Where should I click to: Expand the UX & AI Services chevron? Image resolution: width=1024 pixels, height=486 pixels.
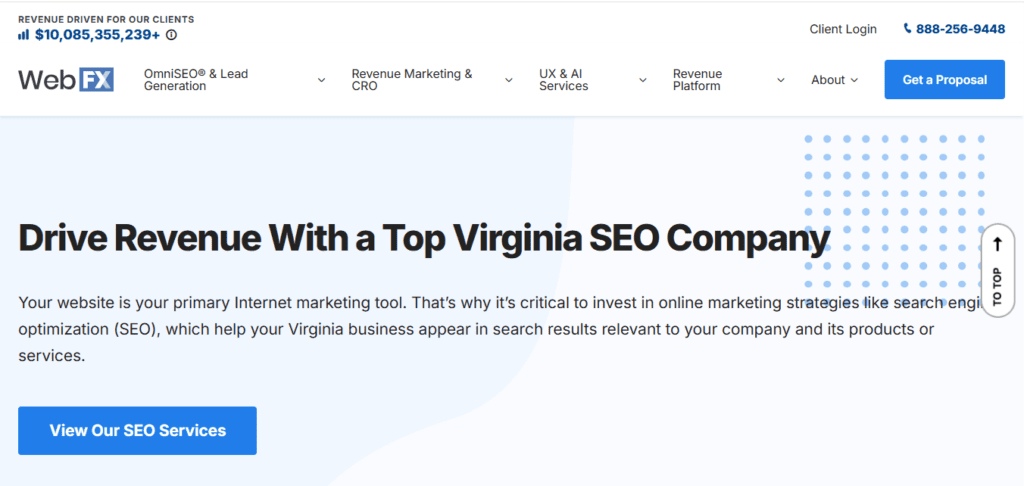(x=643, y=80)
